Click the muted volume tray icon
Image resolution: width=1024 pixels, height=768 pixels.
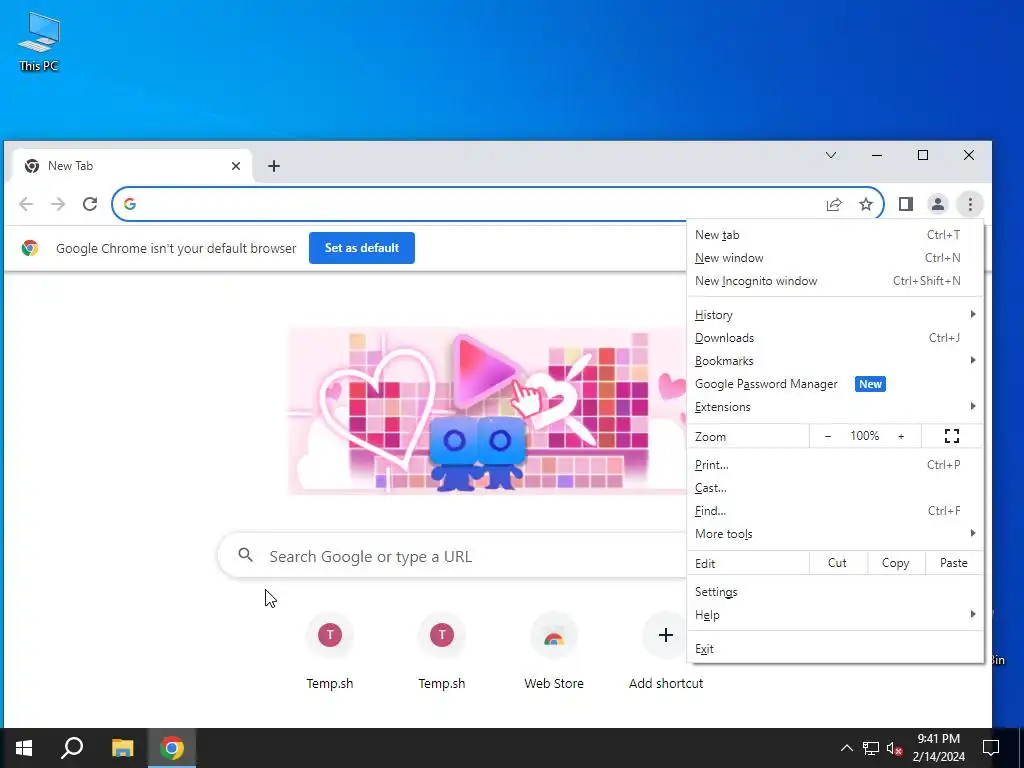(x=895, y=748)
